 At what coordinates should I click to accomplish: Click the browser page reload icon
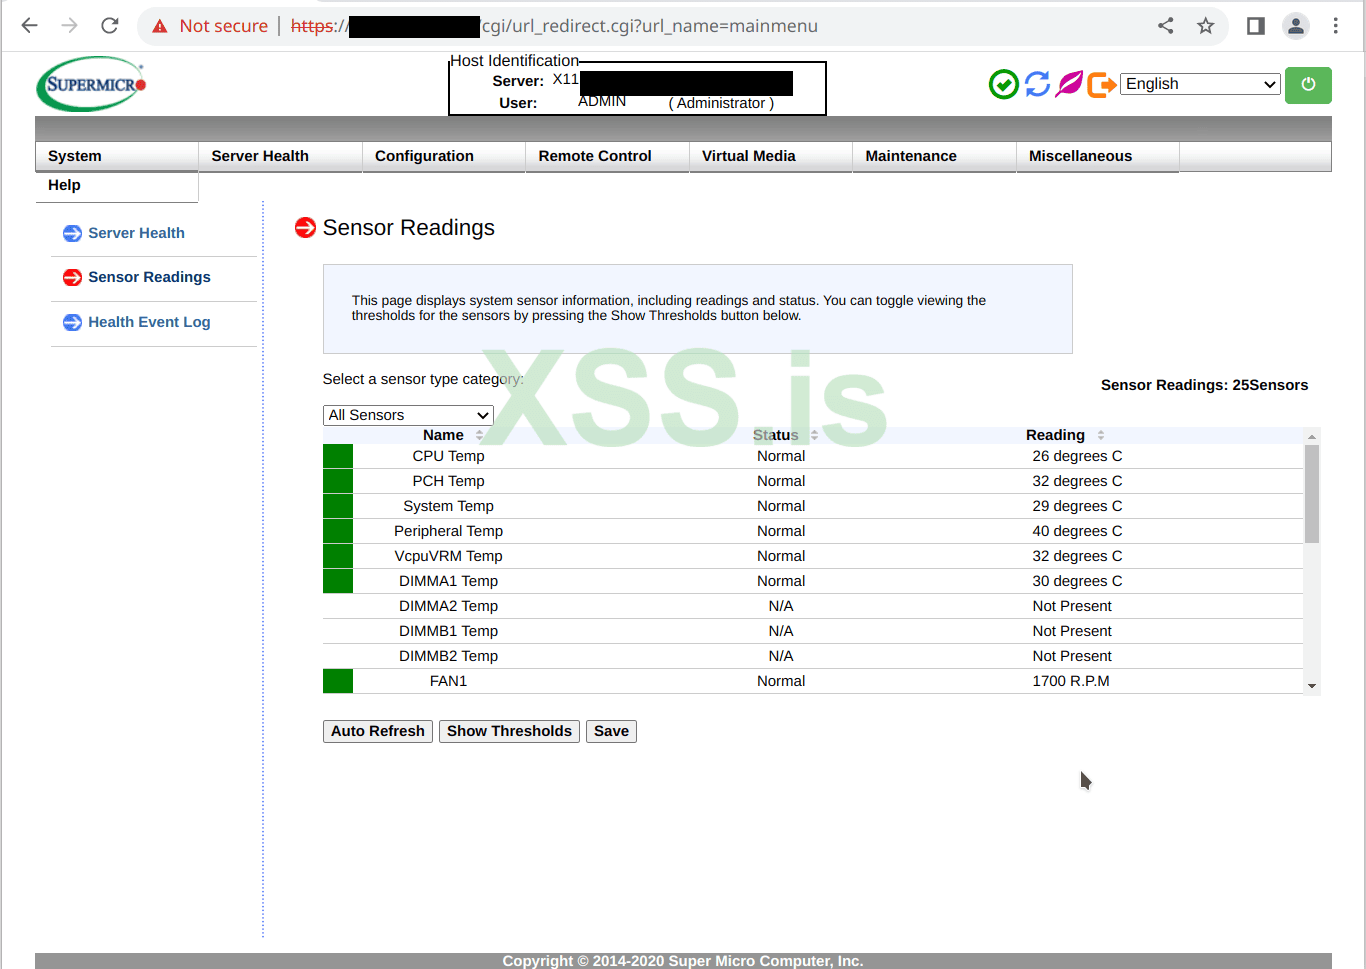109,25
